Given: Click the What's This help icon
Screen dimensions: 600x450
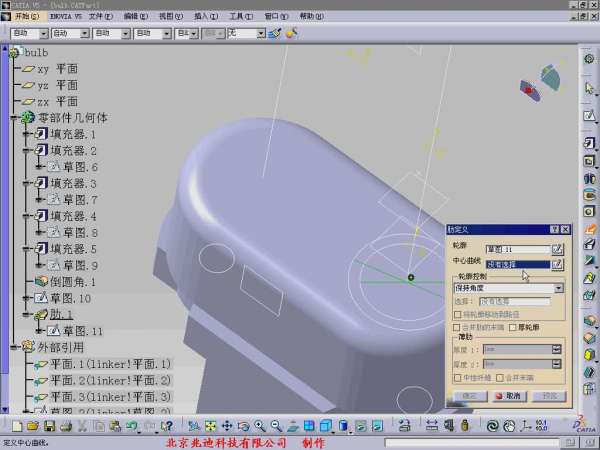Looking at the screenshot, I should (x=167, y=426).
